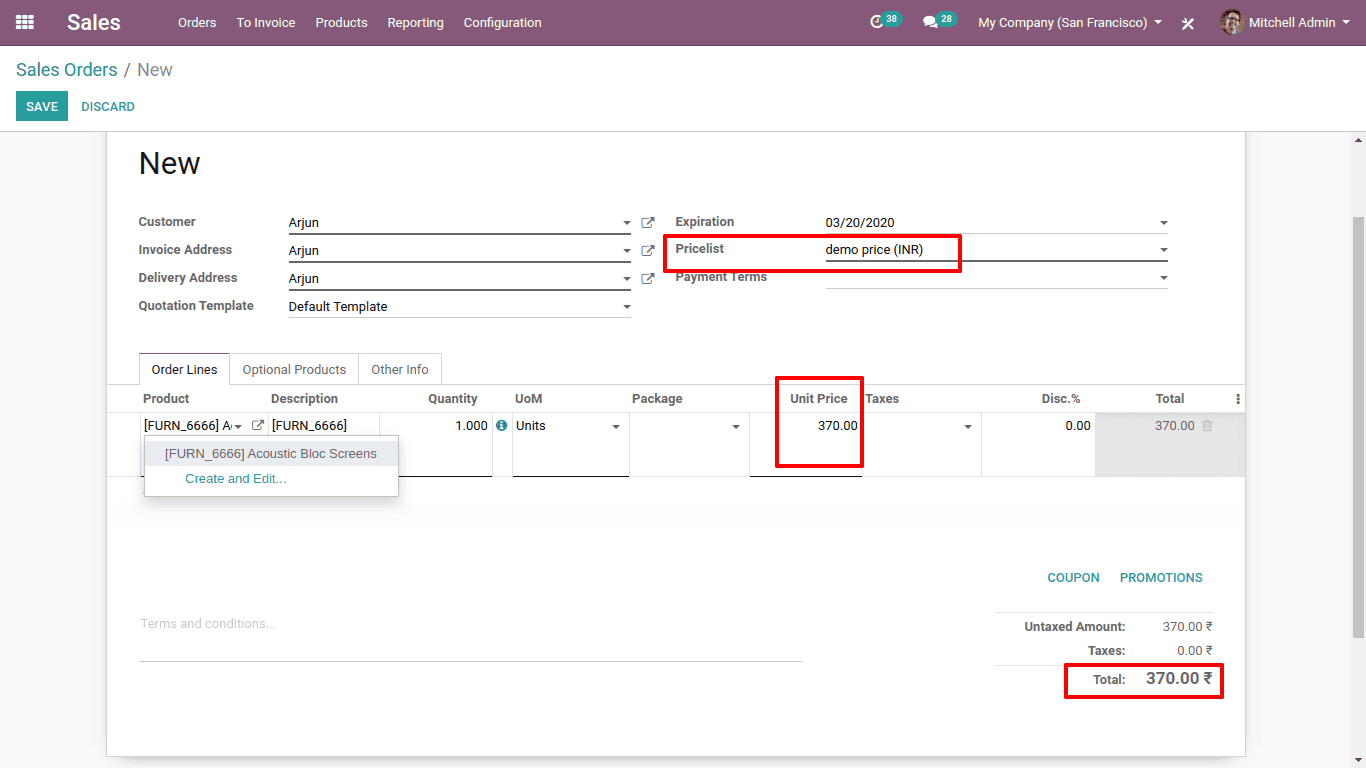The image size is (1366, 768).
Task: Click the Taxes column header
Action: click(882, 399)
